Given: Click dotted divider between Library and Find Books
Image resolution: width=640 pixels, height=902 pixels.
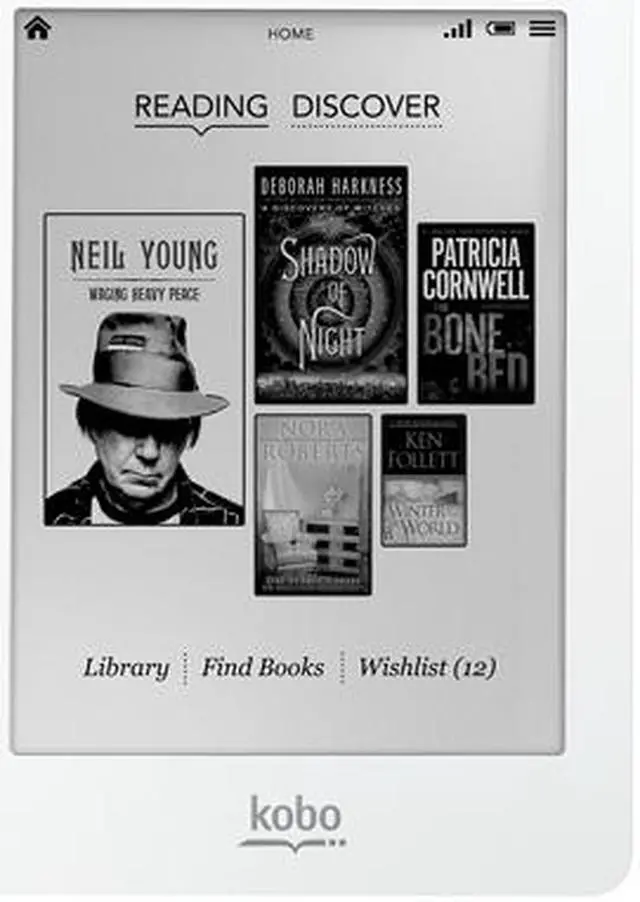Looking at the screenshot, I should [x=185, y=667].
